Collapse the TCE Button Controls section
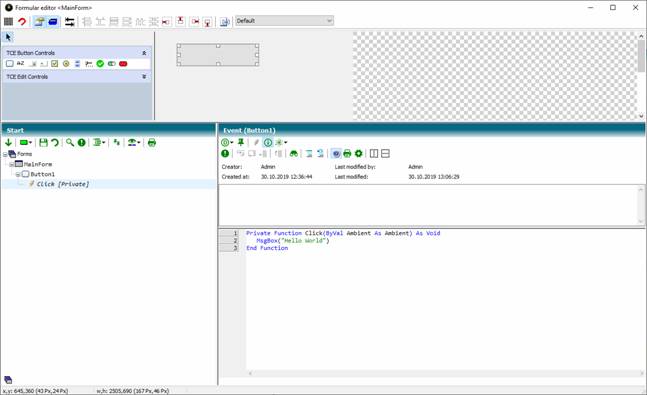Viewport: 647px width, 395px height. [x=144, y=53]
